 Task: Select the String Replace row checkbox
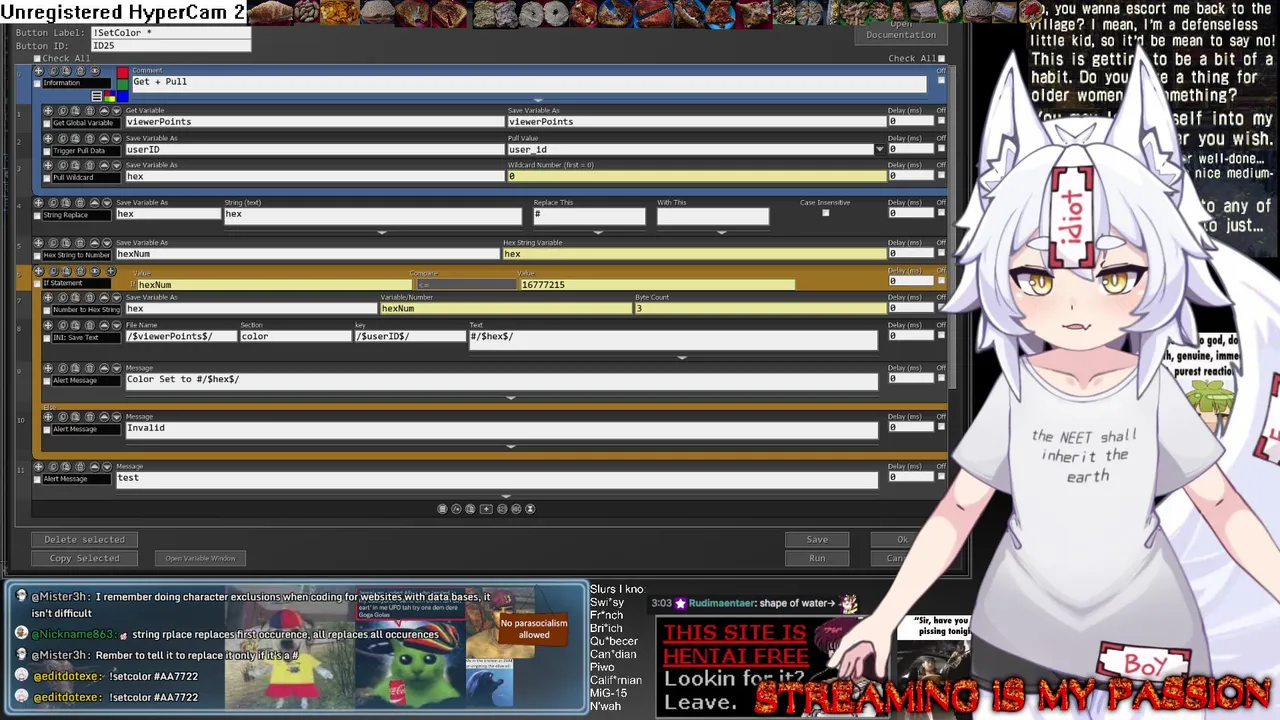click(37, 215)
